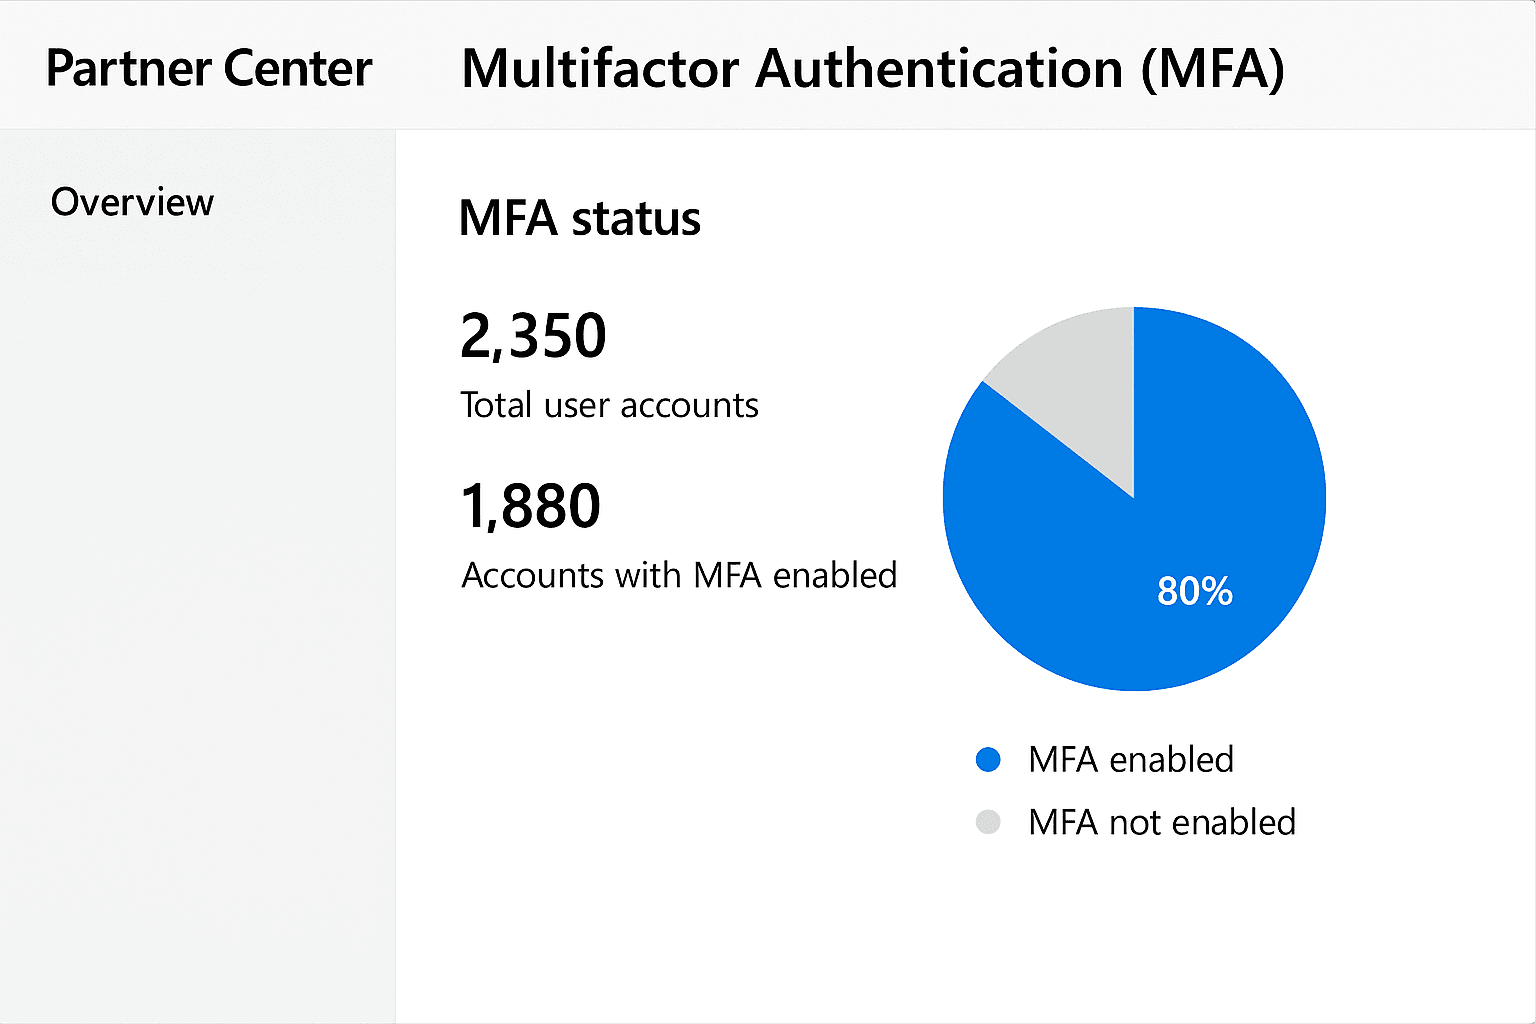Screen dimensions: 1536x1024
Task: Click empty area of the left sidebar
Action: coord(198,600)
